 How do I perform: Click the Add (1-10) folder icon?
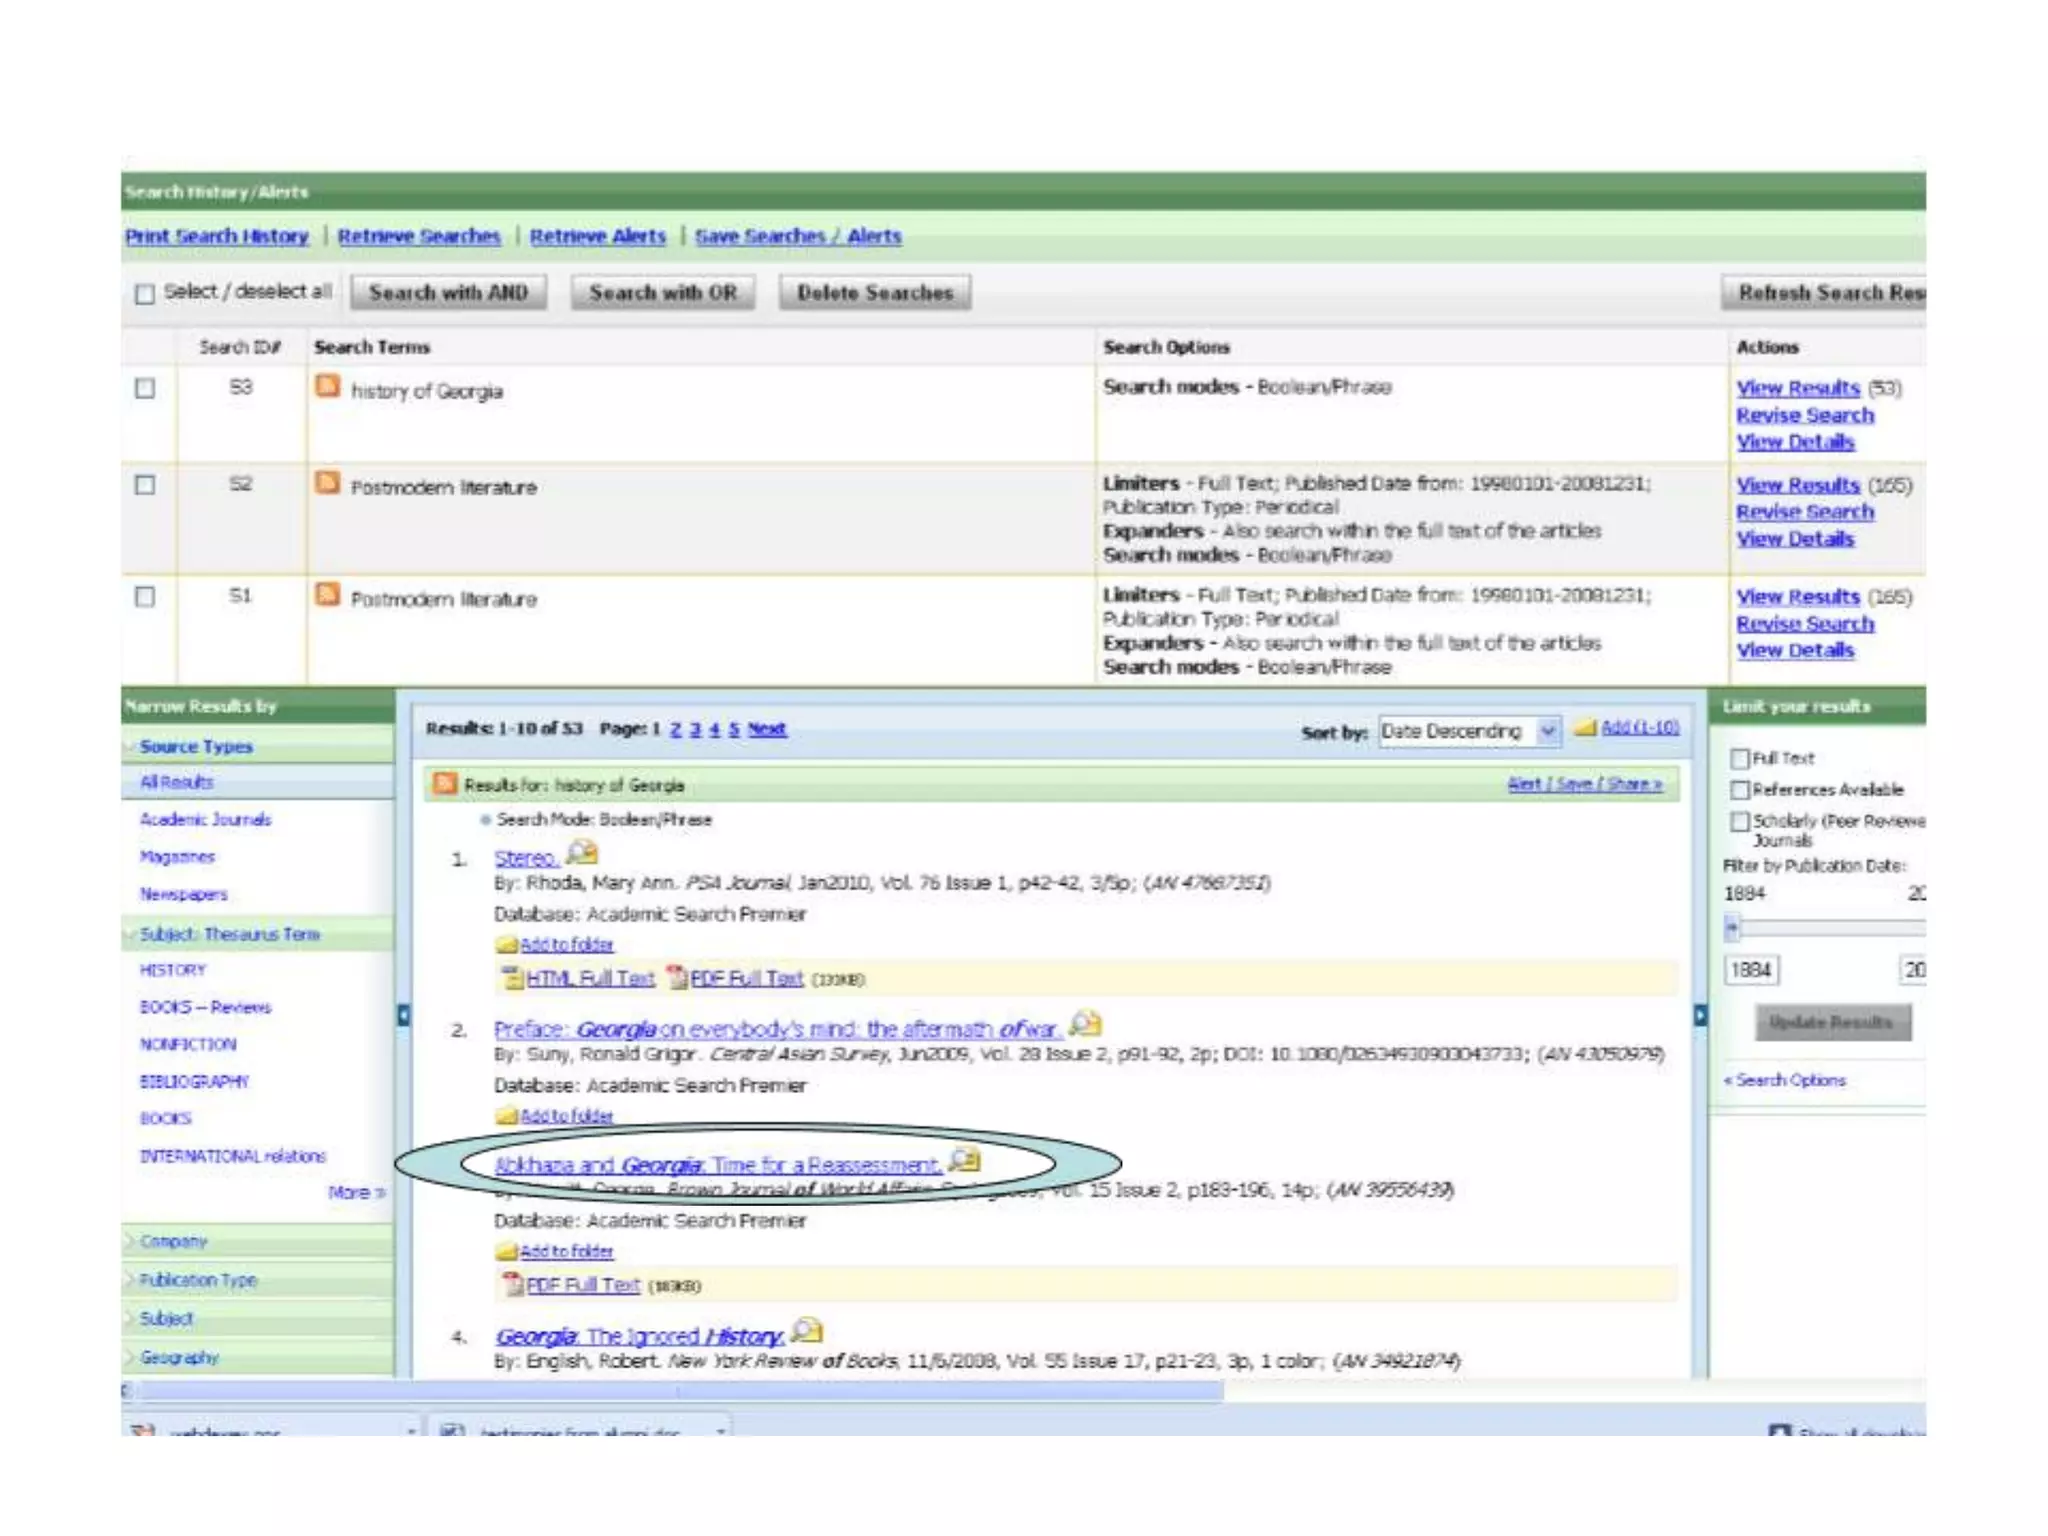click(x=1585, y=728)
